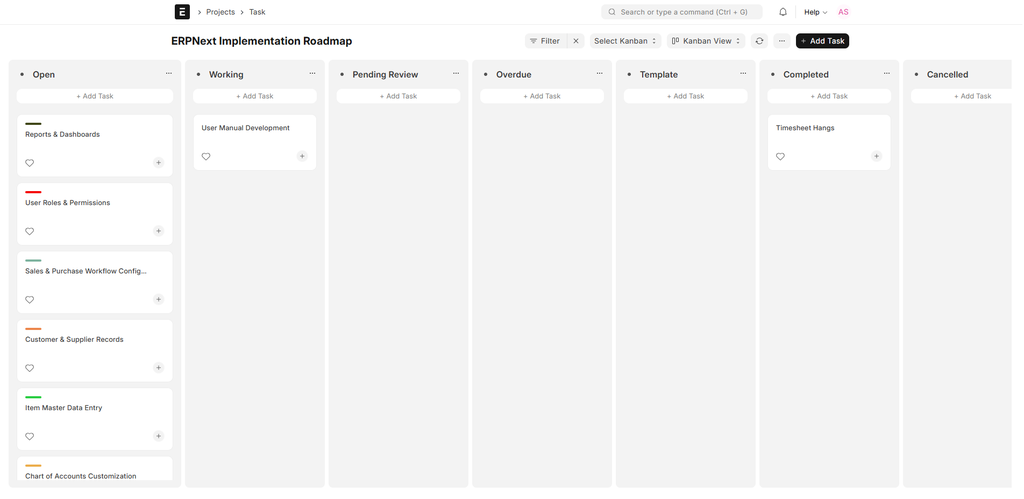Add Task in the Completed column

(829, 96)
